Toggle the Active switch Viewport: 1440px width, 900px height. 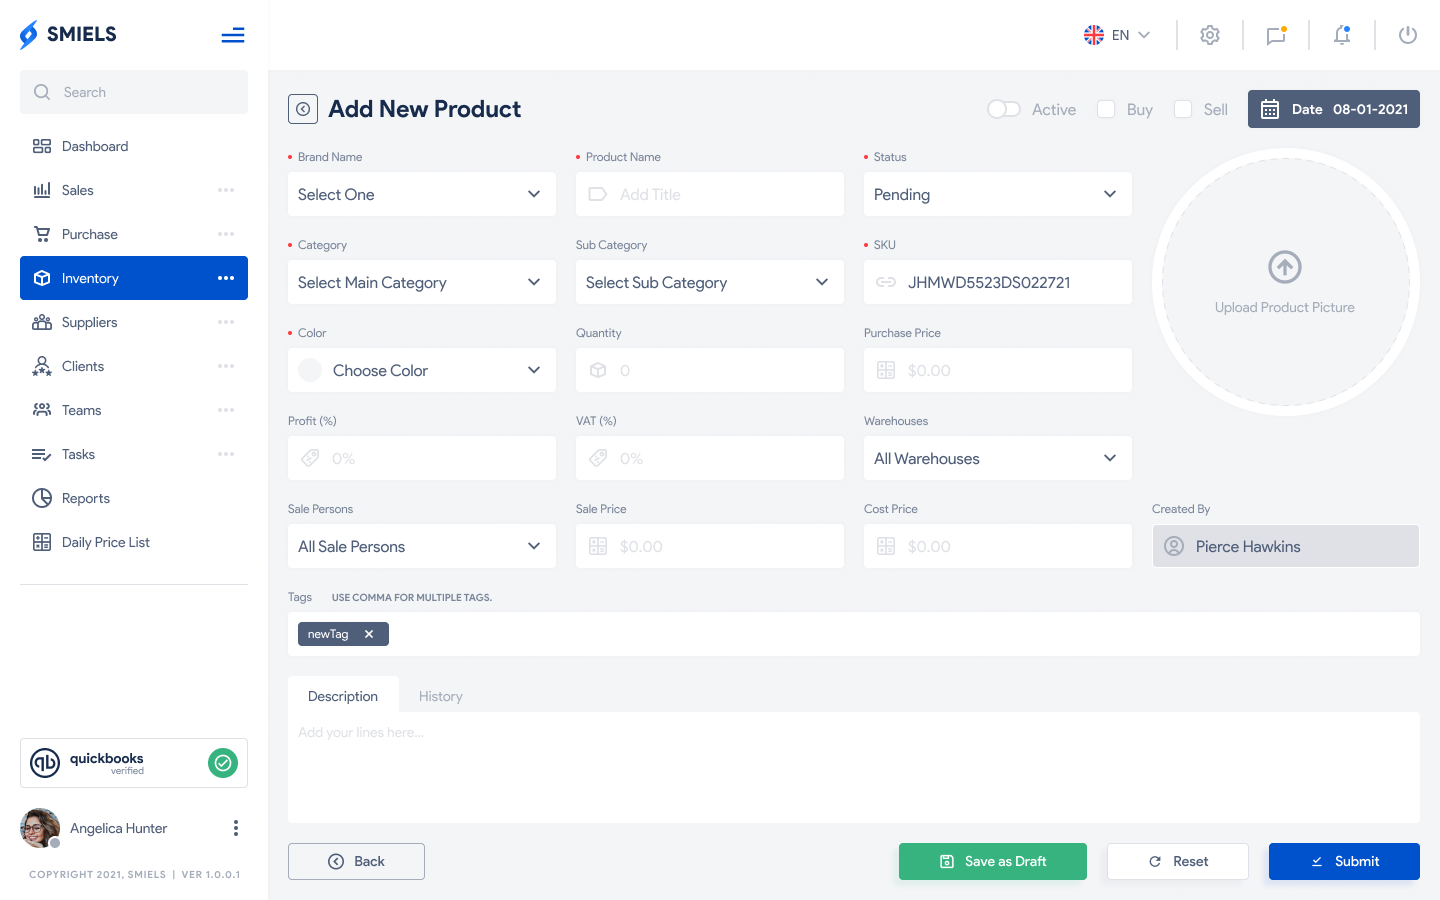tap(1004, 109)
